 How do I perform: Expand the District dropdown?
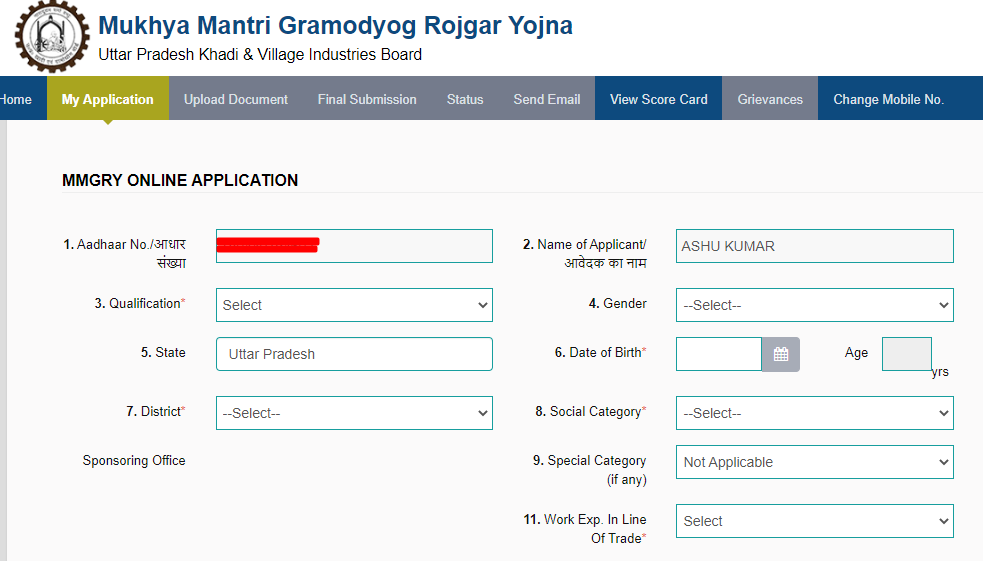coord(354,412)
